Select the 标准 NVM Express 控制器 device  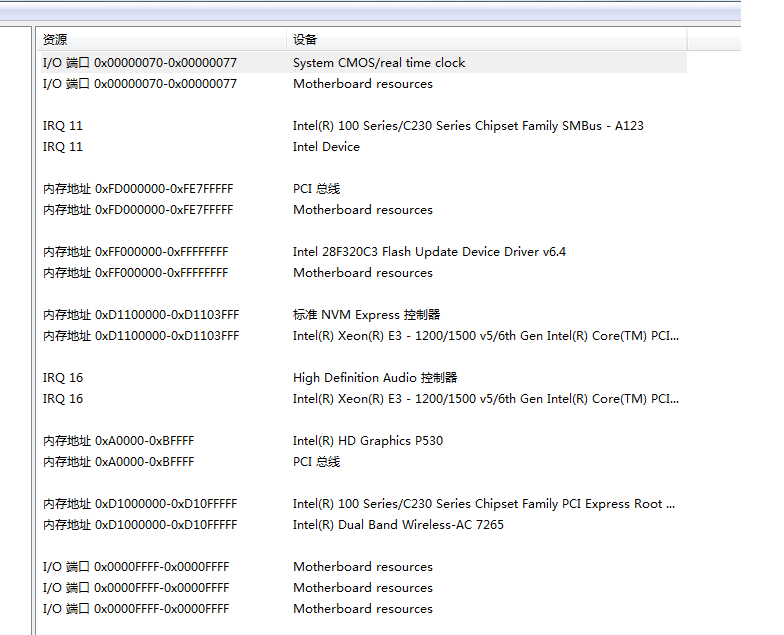(366, 315)
